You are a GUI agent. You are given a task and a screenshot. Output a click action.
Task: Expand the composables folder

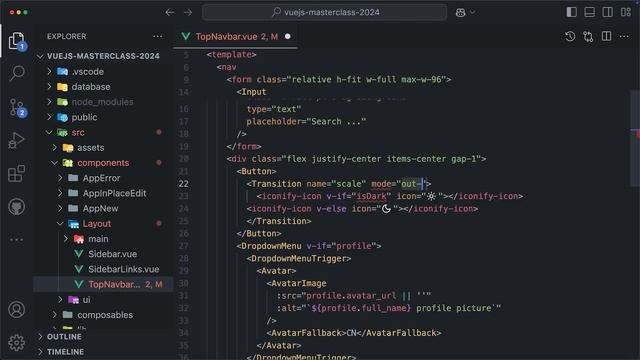pyautogui.click(x=104, y=315)
